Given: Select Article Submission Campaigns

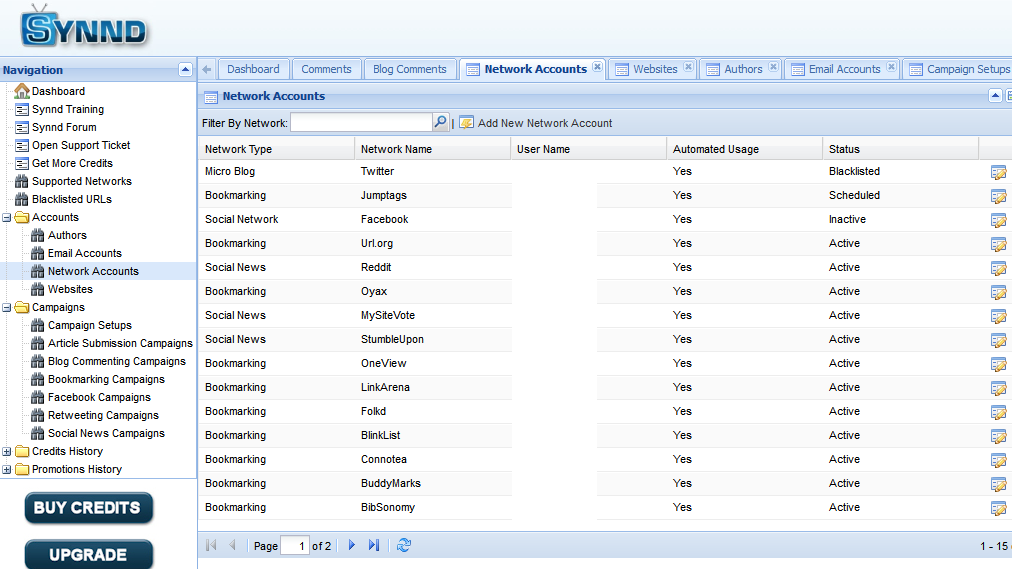Looking at the screenshot, I should click(x=112, y=343).
